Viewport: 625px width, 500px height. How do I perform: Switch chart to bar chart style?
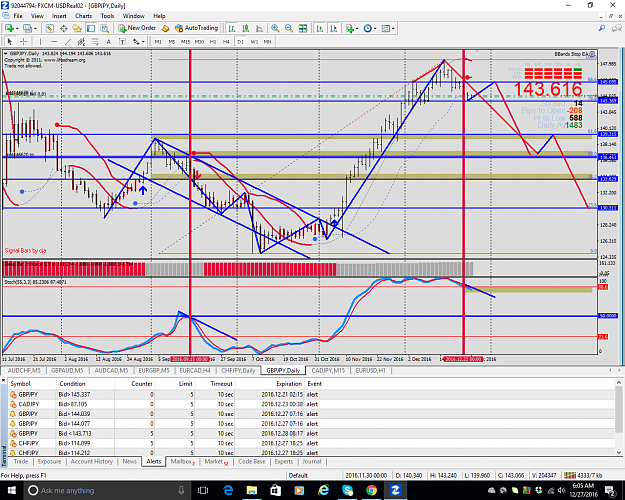tap(232, 28)
